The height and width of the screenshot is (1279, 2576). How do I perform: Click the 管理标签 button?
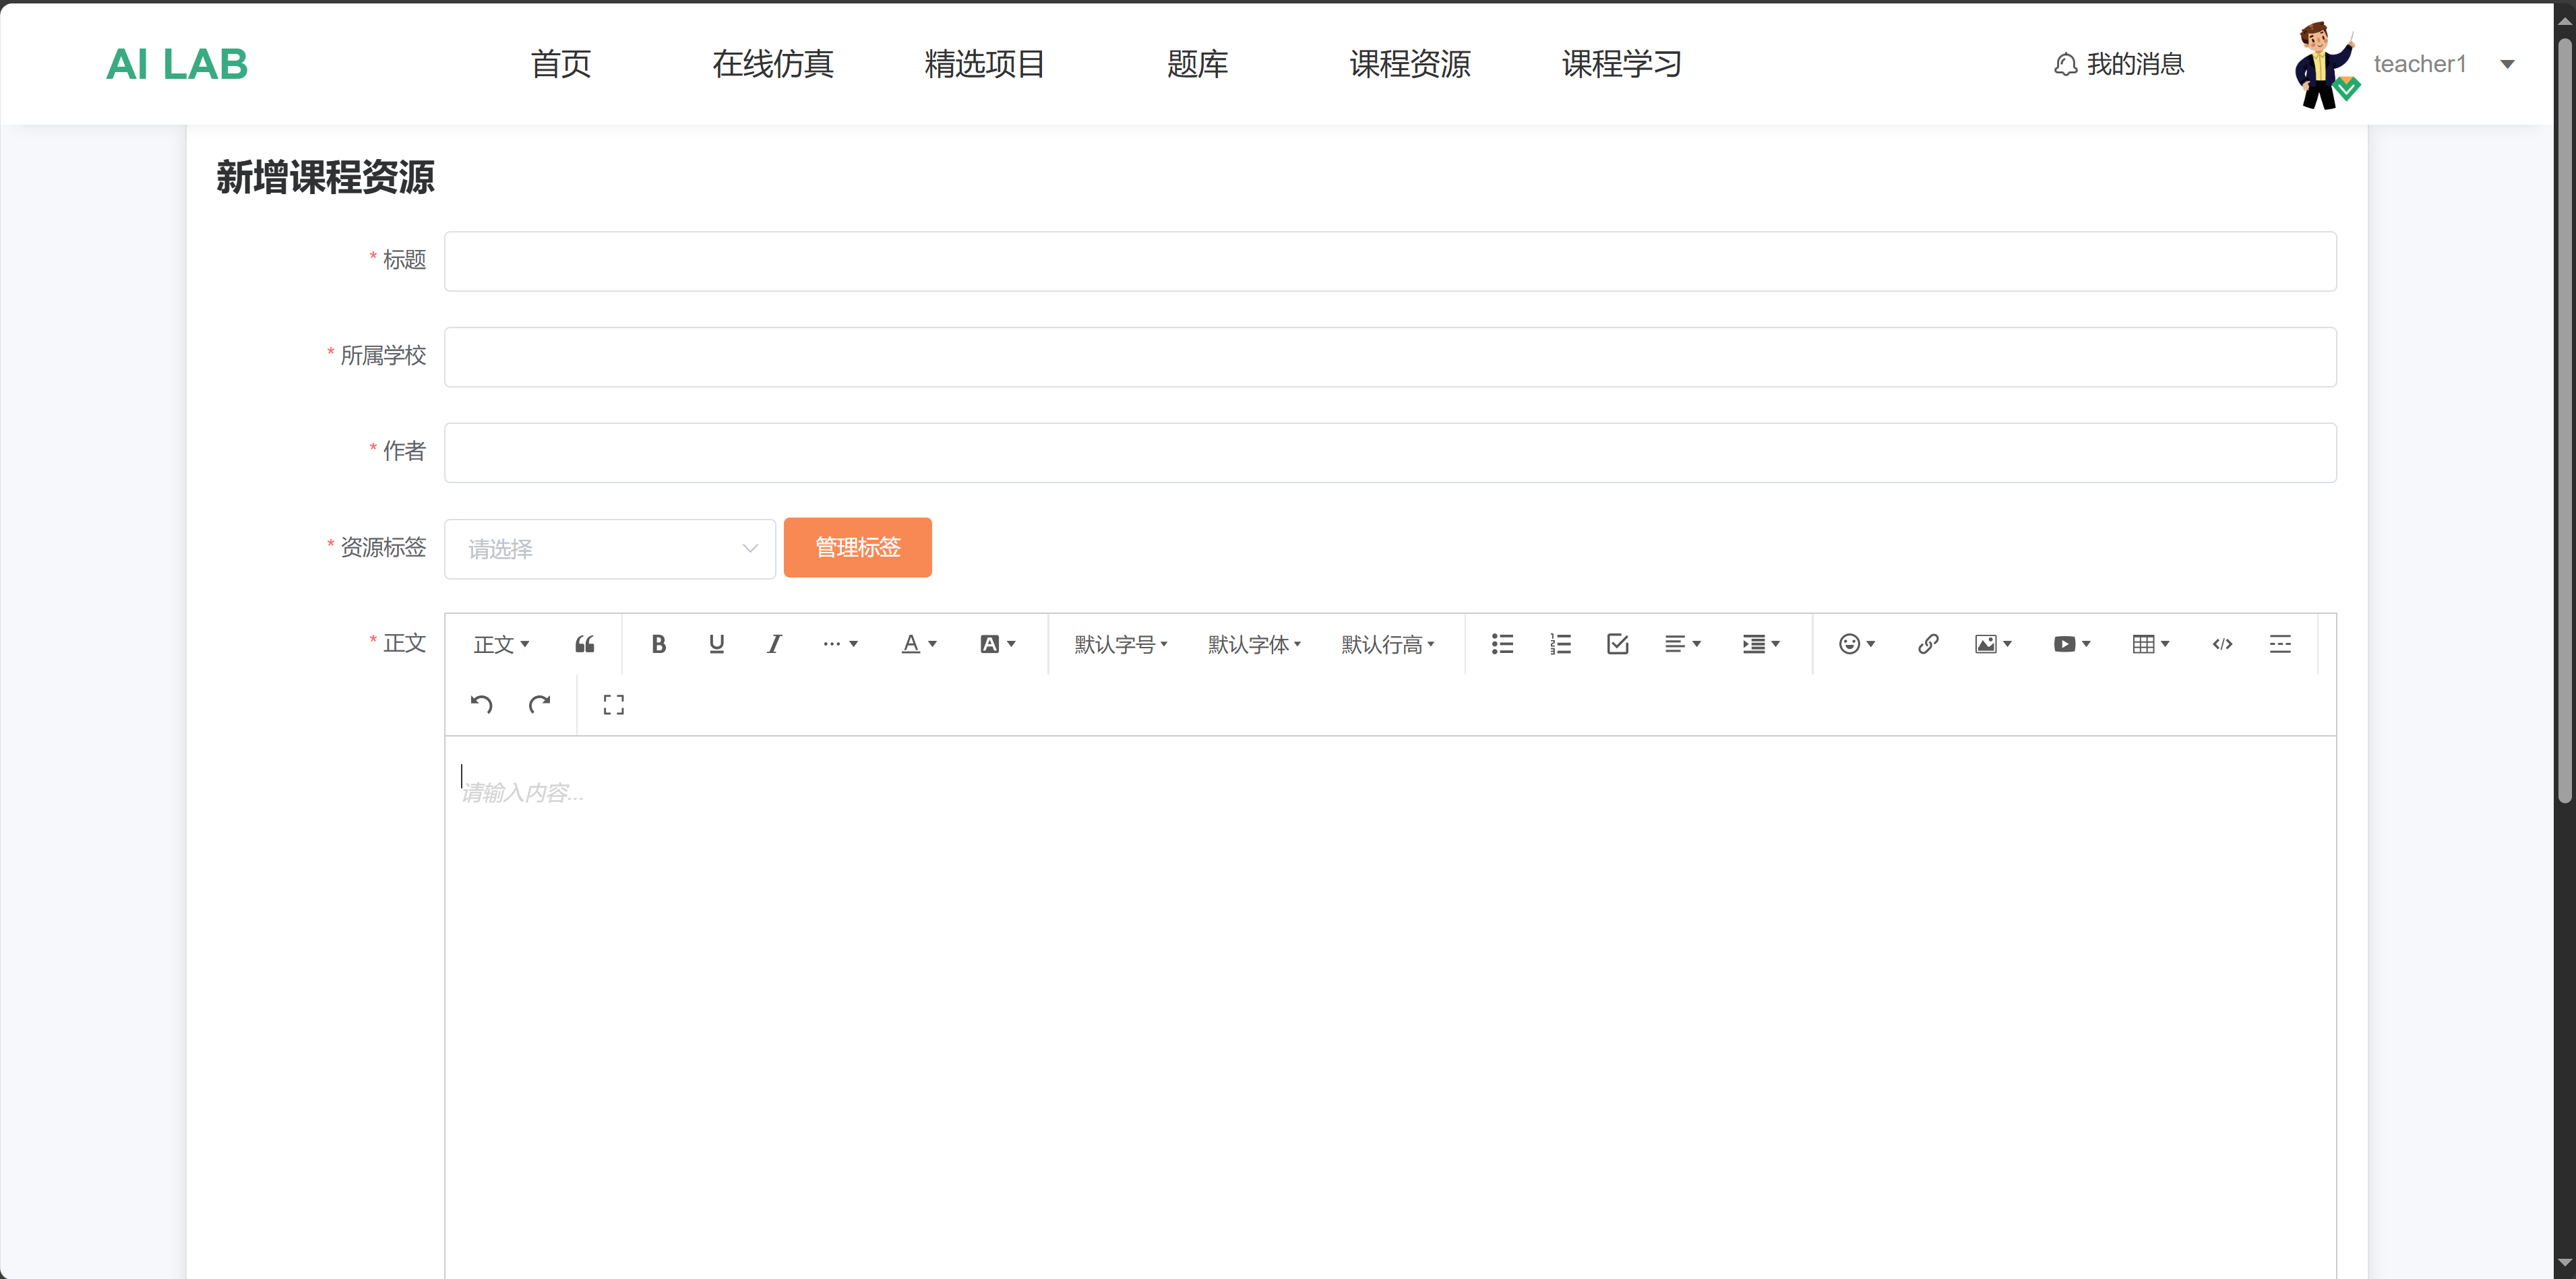[857, 548]
